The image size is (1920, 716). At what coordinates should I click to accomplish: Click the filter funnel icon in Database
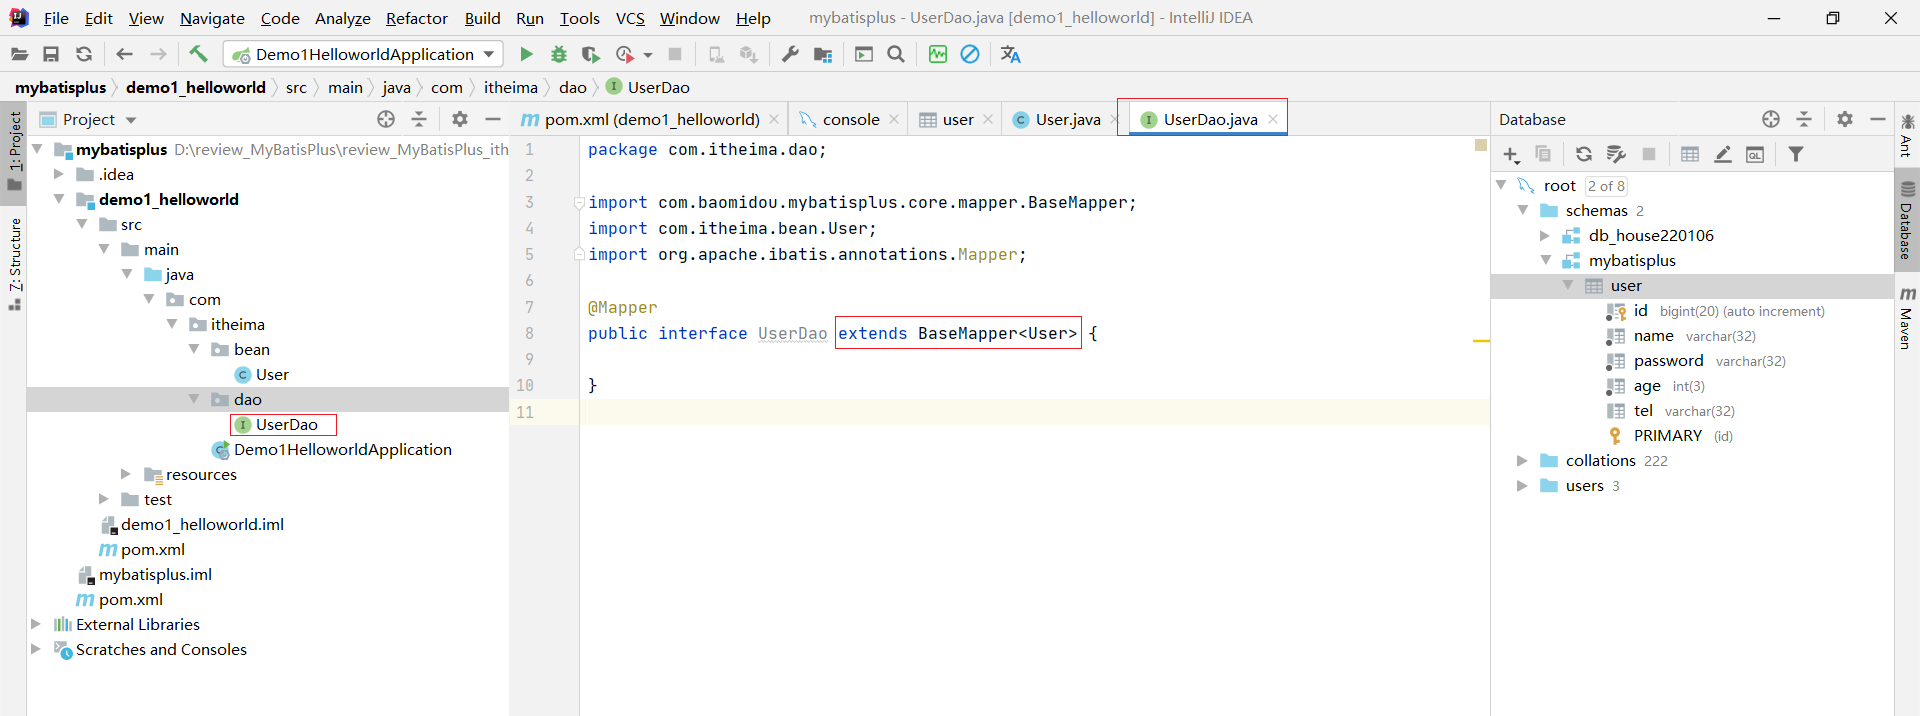point(1796,154)
